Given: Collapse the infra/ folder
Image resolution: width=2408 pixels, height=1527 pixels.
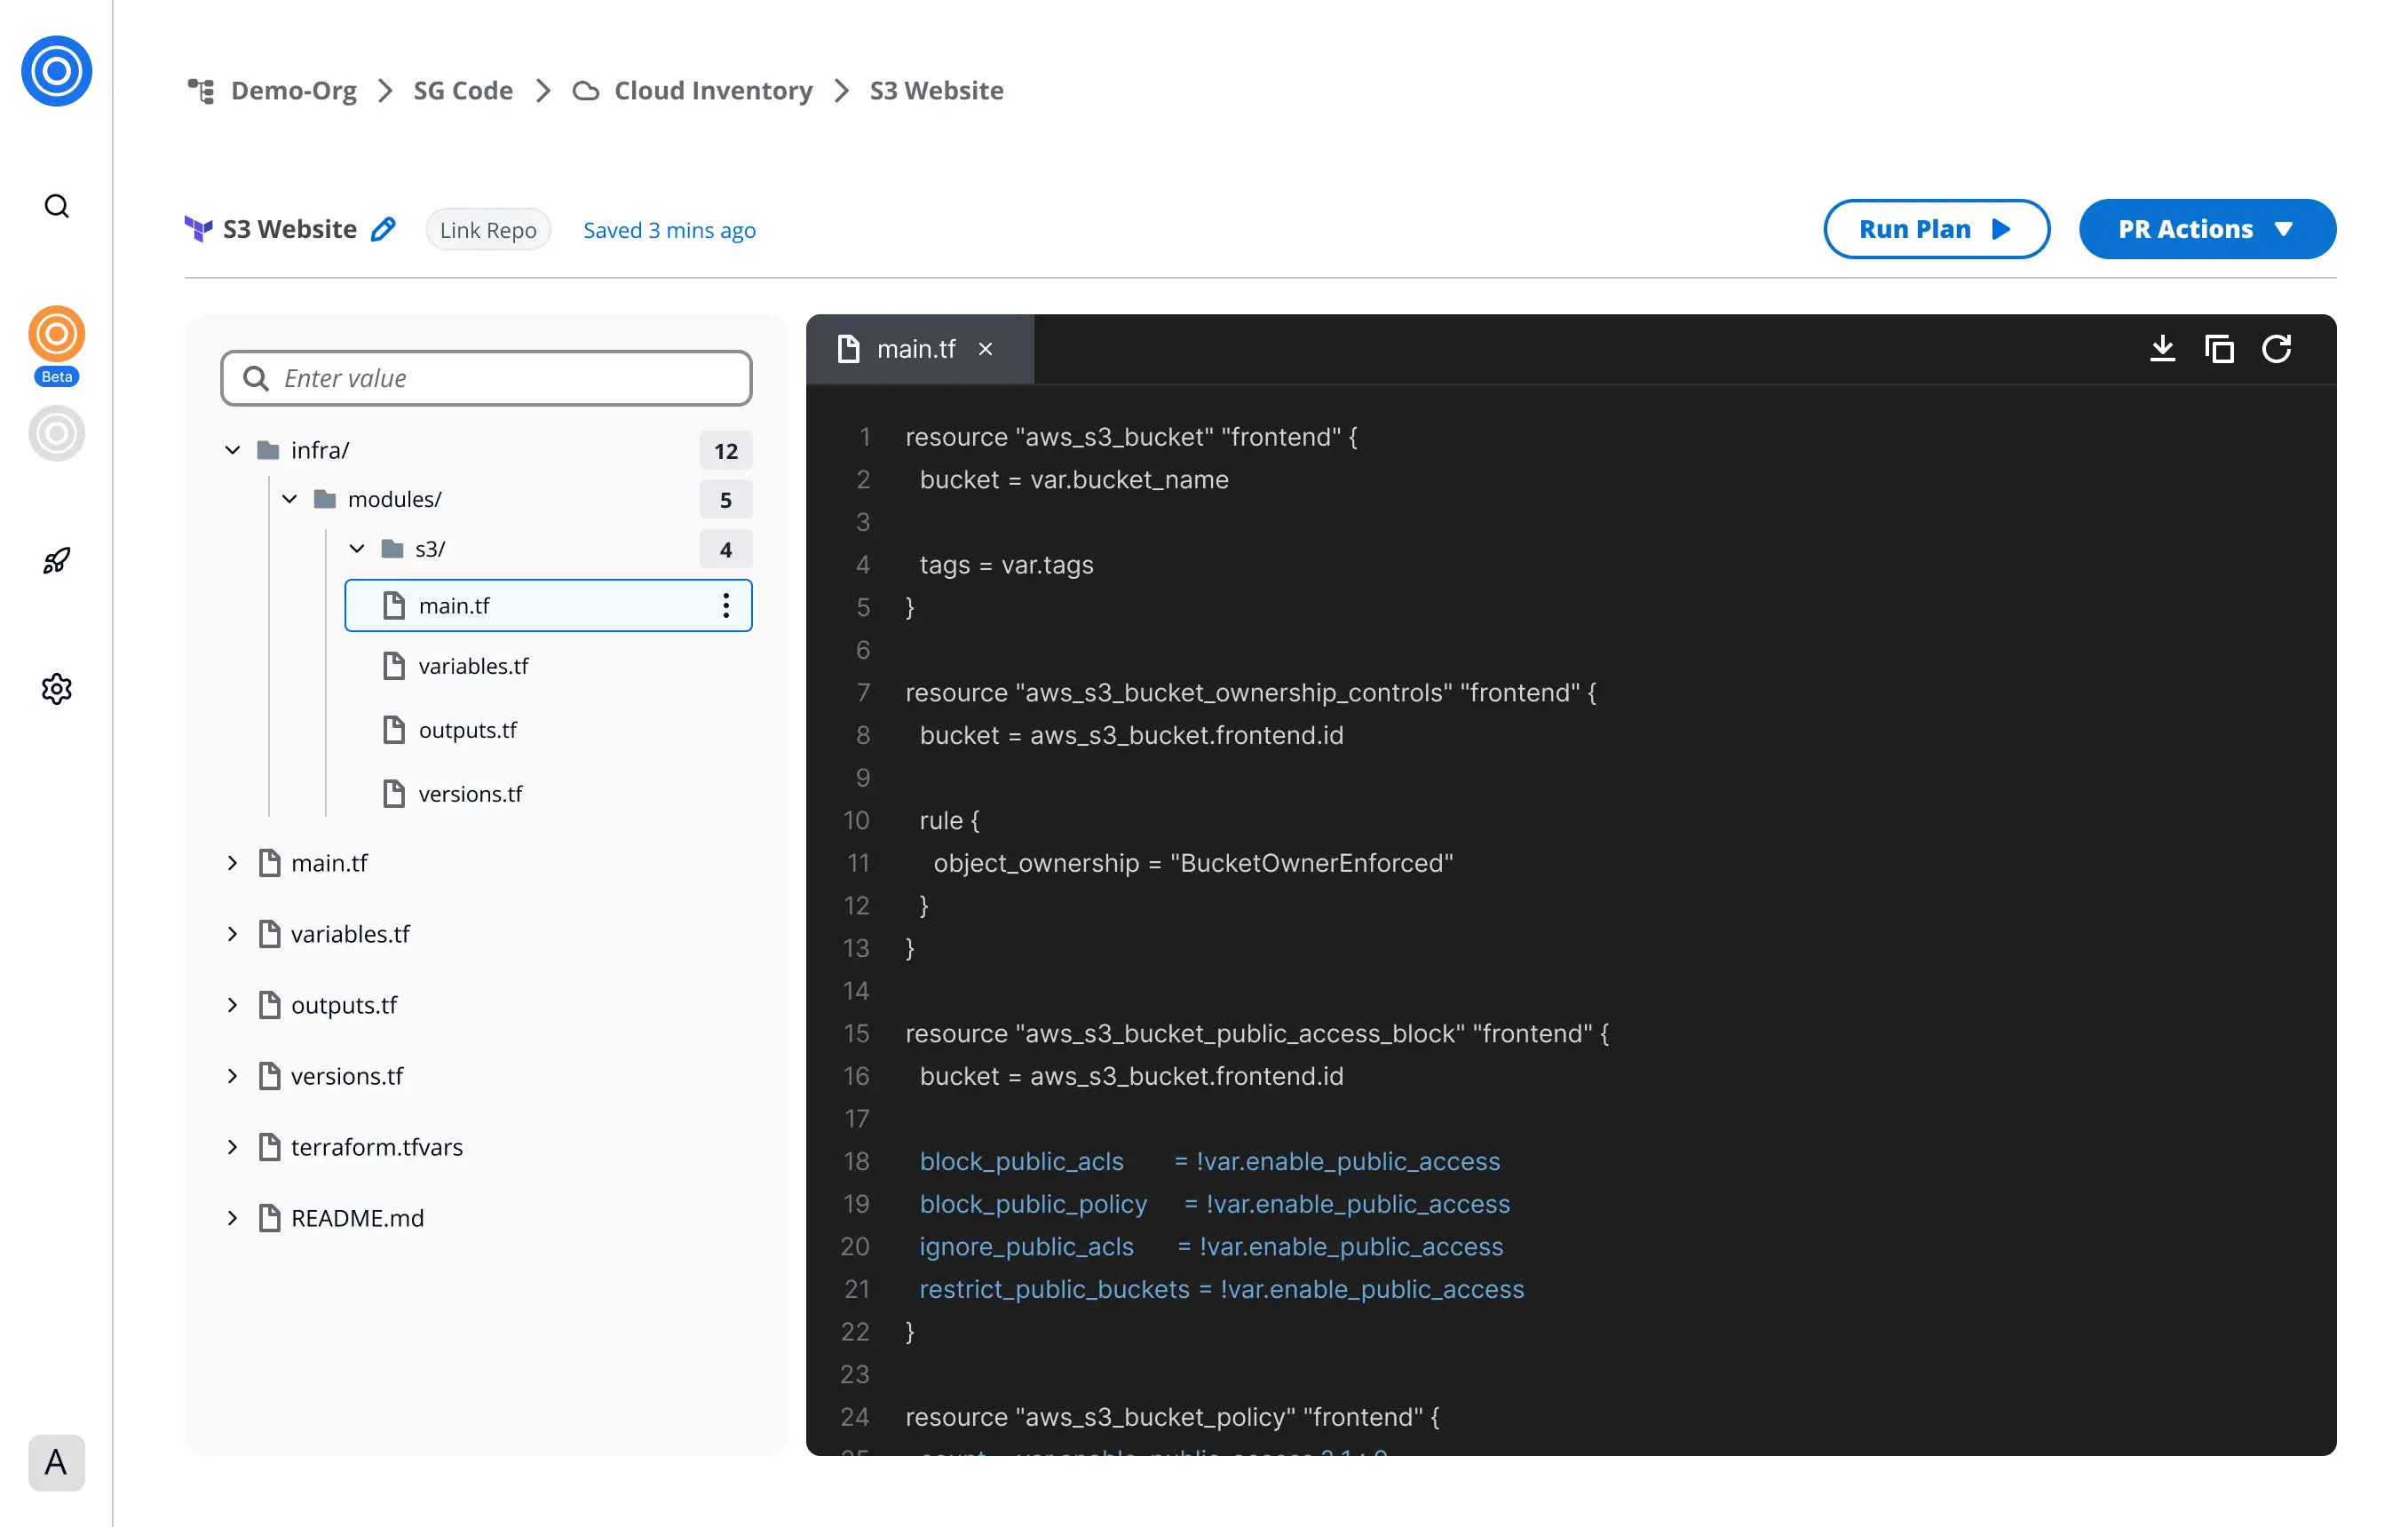Looking at the screenshot, I should [233, 450].
